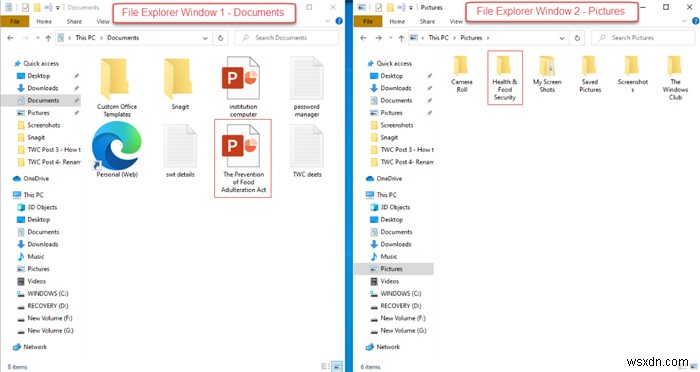The height and width of the screenshot is (372, 700).
Task: Open the Screenshots folder icon in Pictures window
Action: (x=633, y=74)
